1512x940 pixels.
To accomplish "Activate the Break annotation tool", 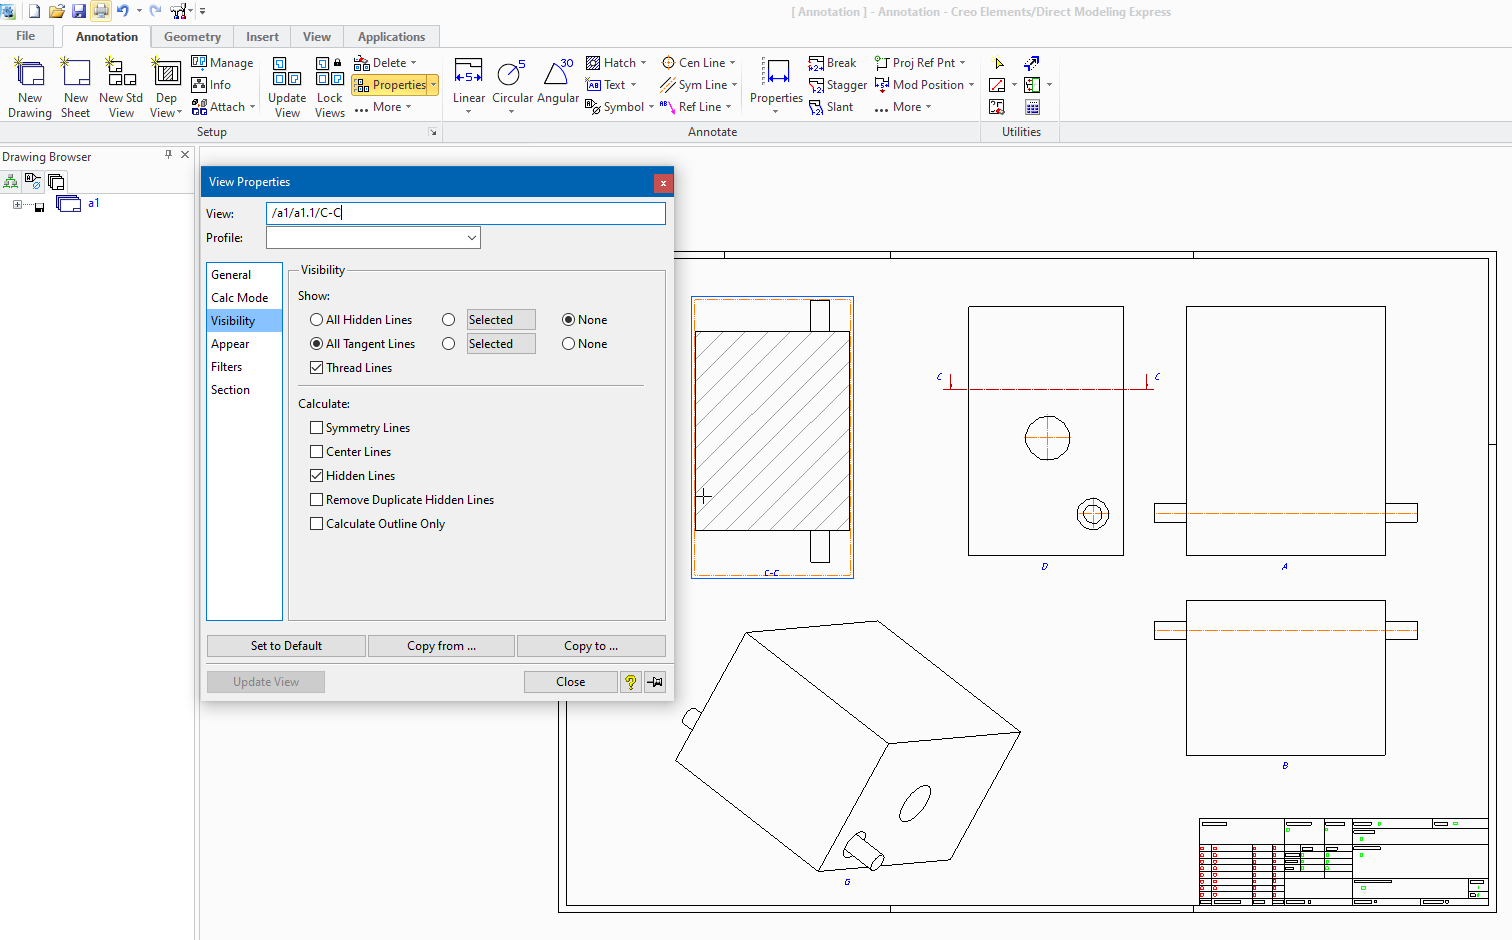I will pos(833,62).
